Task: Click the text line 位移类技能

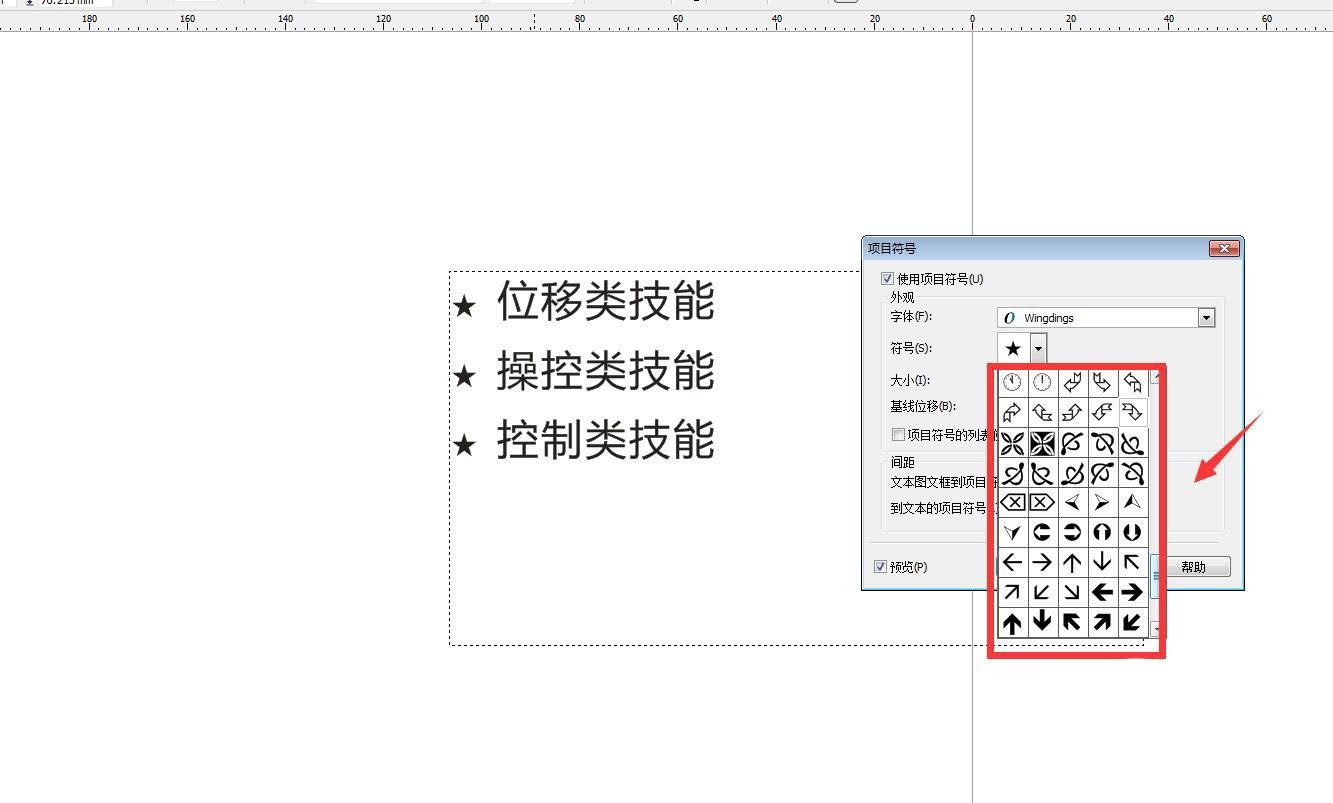Action: [606, 301]
